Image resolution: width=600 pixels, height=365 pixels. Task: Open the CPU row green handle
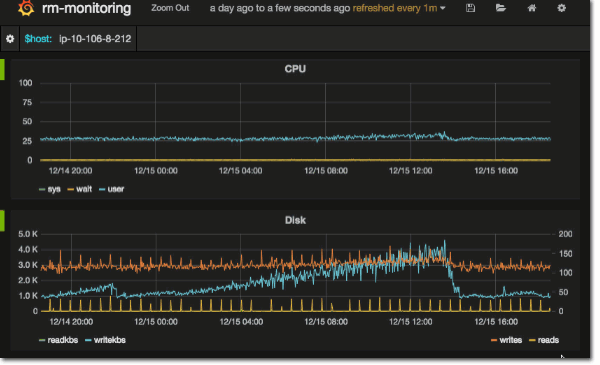coord(2,69)
